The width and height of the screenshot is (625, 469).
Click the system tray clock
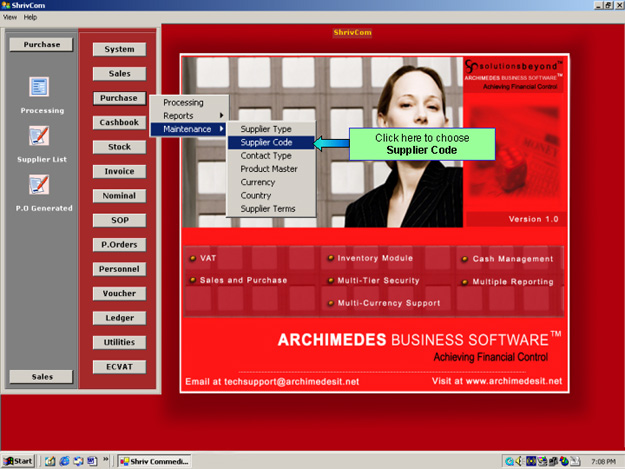pos(602,461)
